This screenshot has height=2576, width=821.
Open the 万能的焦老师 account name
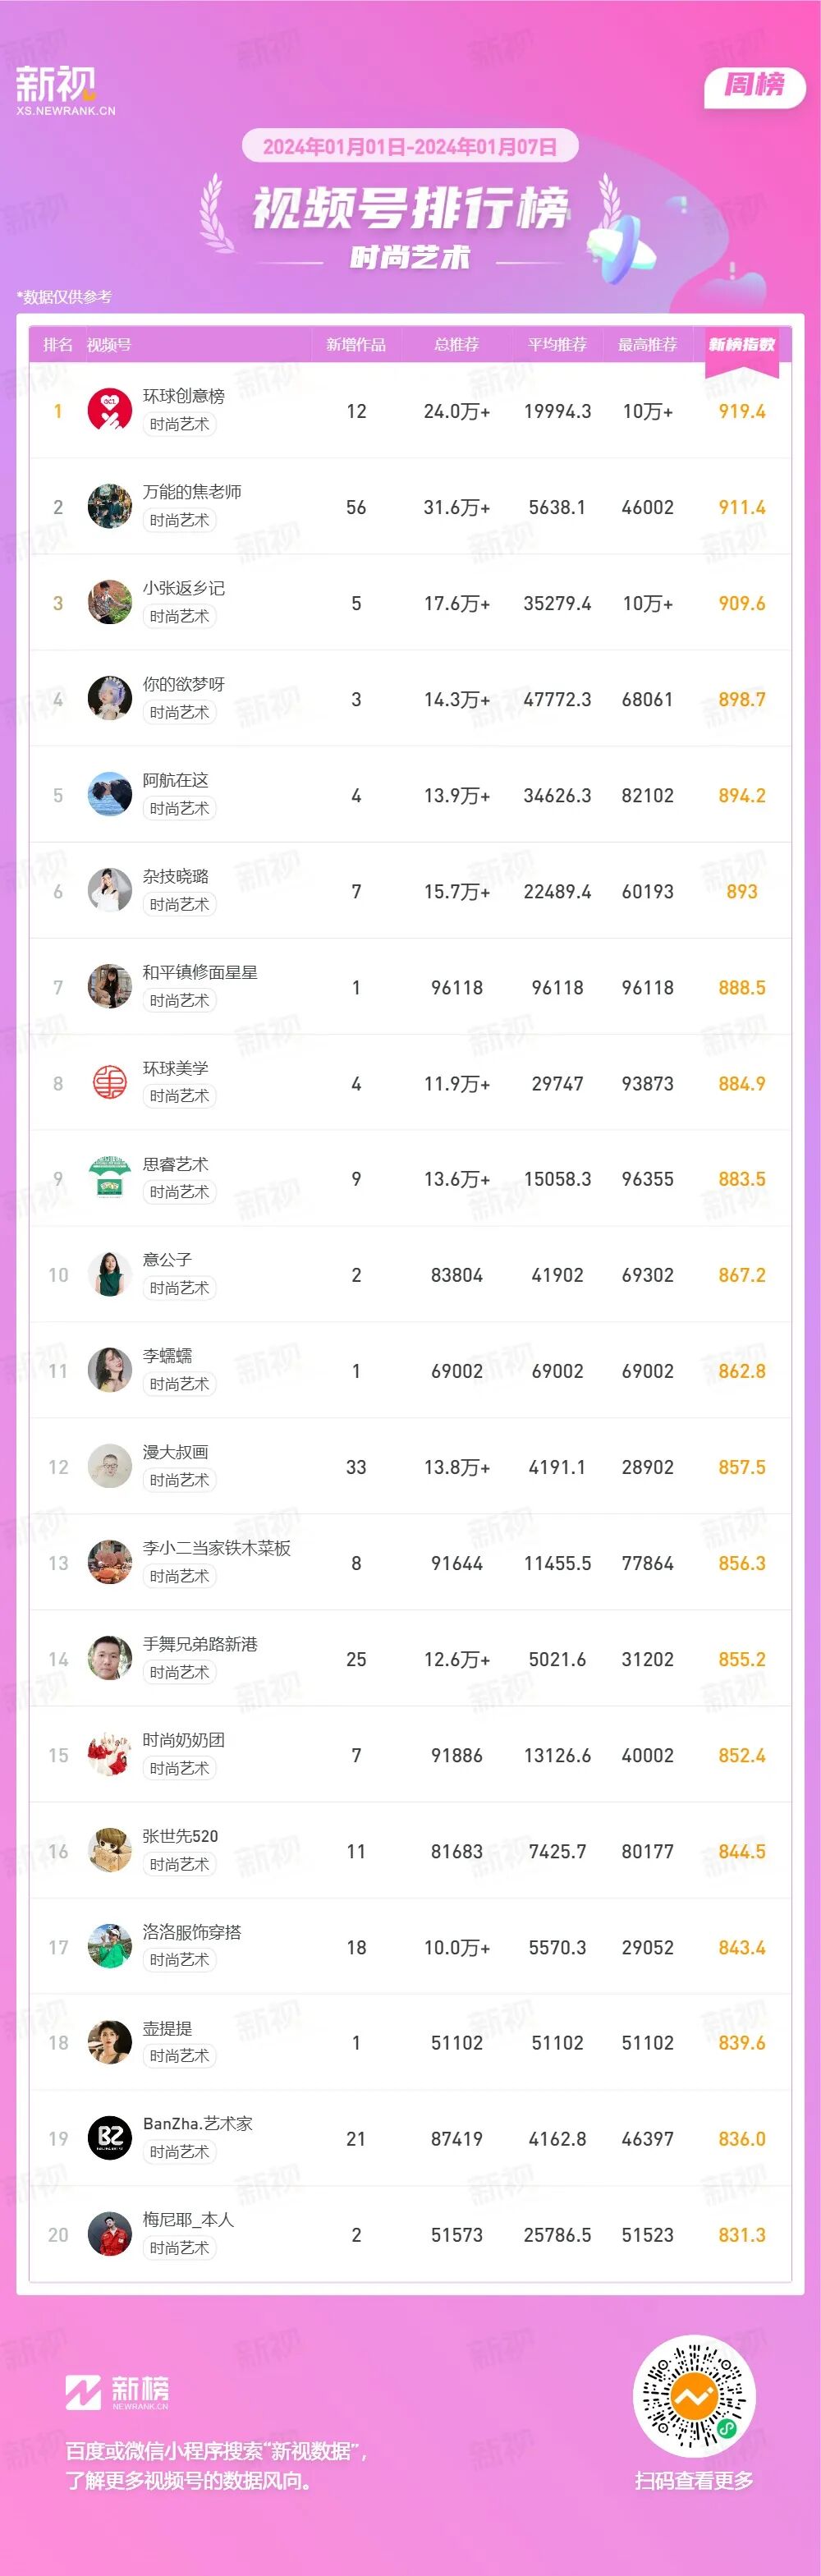(192, 492)
